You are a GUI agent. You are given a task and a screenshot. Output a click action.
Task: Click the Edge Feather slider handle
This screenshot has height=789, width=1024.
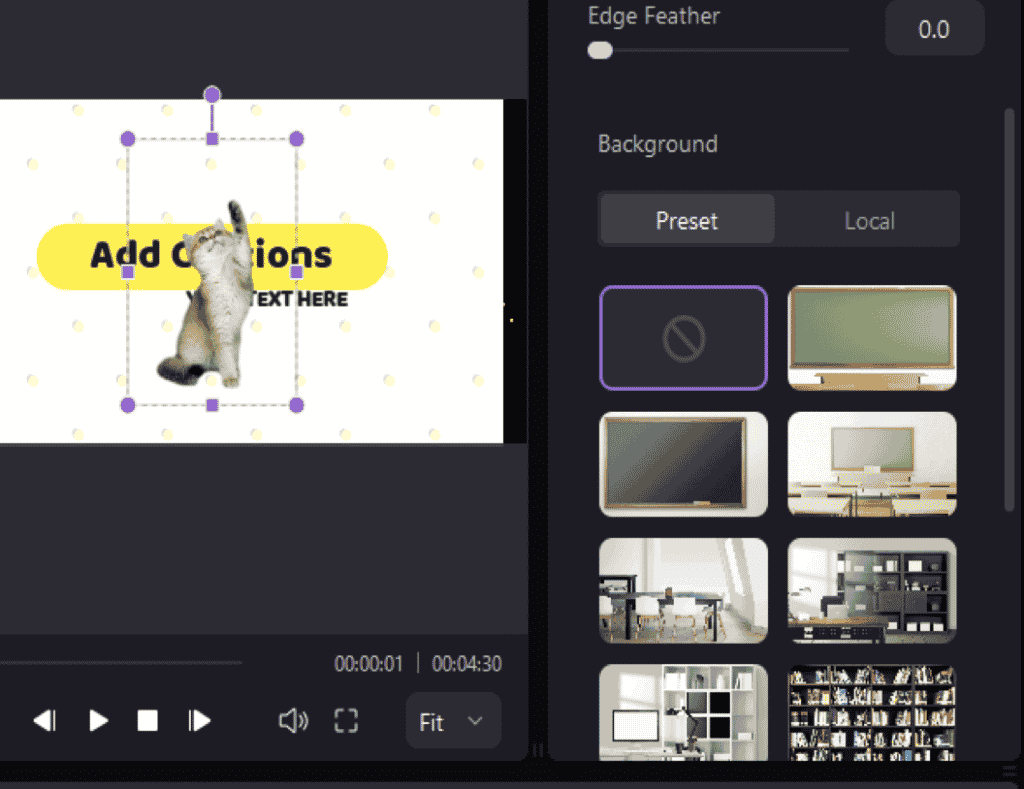click(600, 50)
